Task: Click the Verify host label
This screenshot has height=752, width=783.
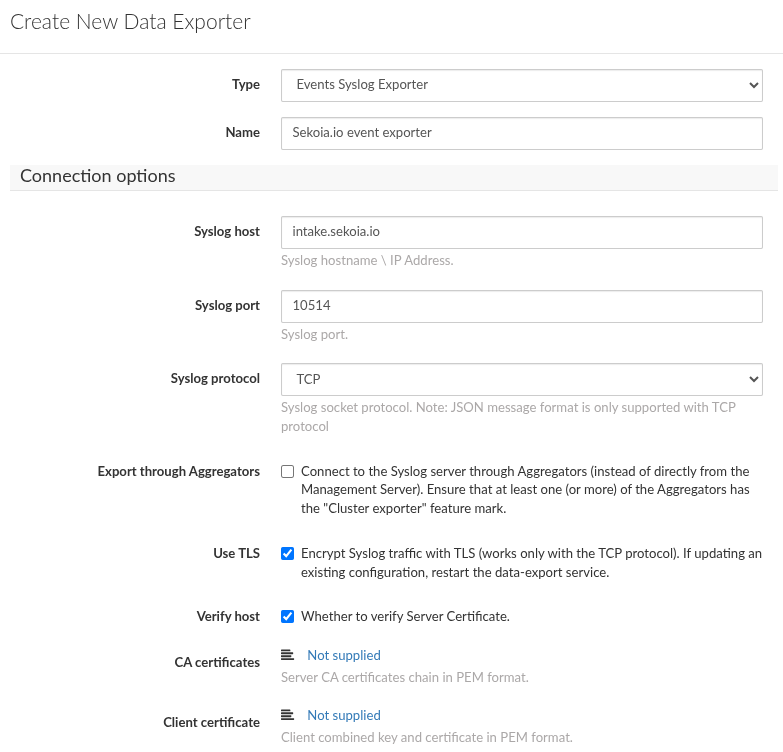Action: (x=228, y=616)
